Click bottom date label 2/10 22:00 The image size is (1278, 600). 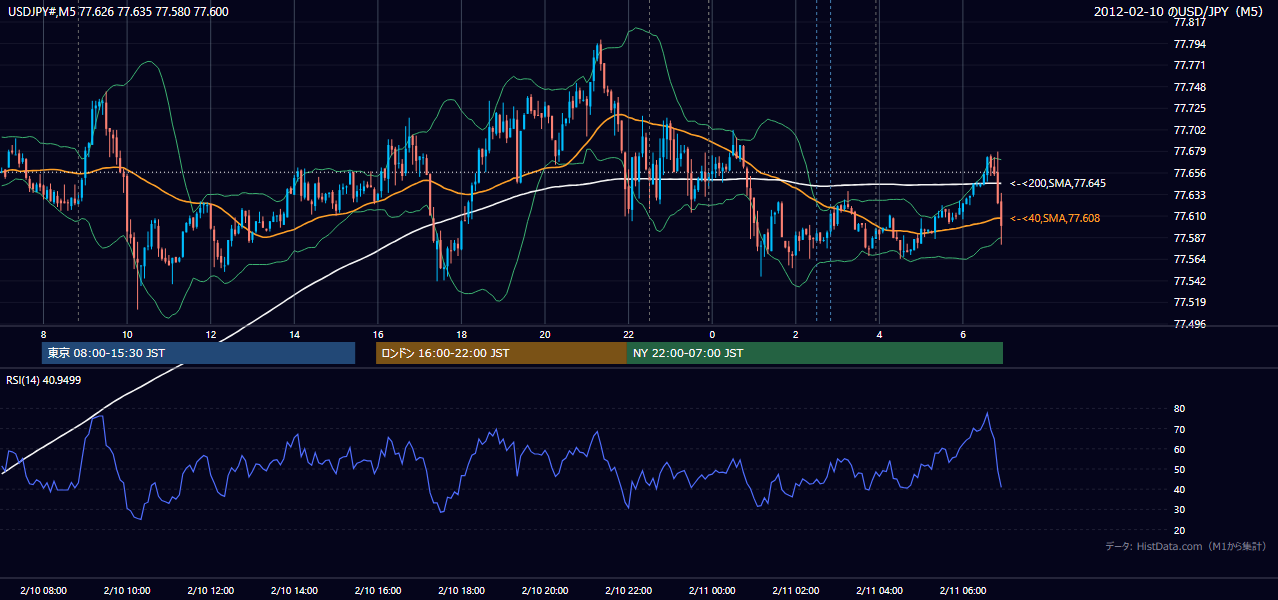pos(628,591)
